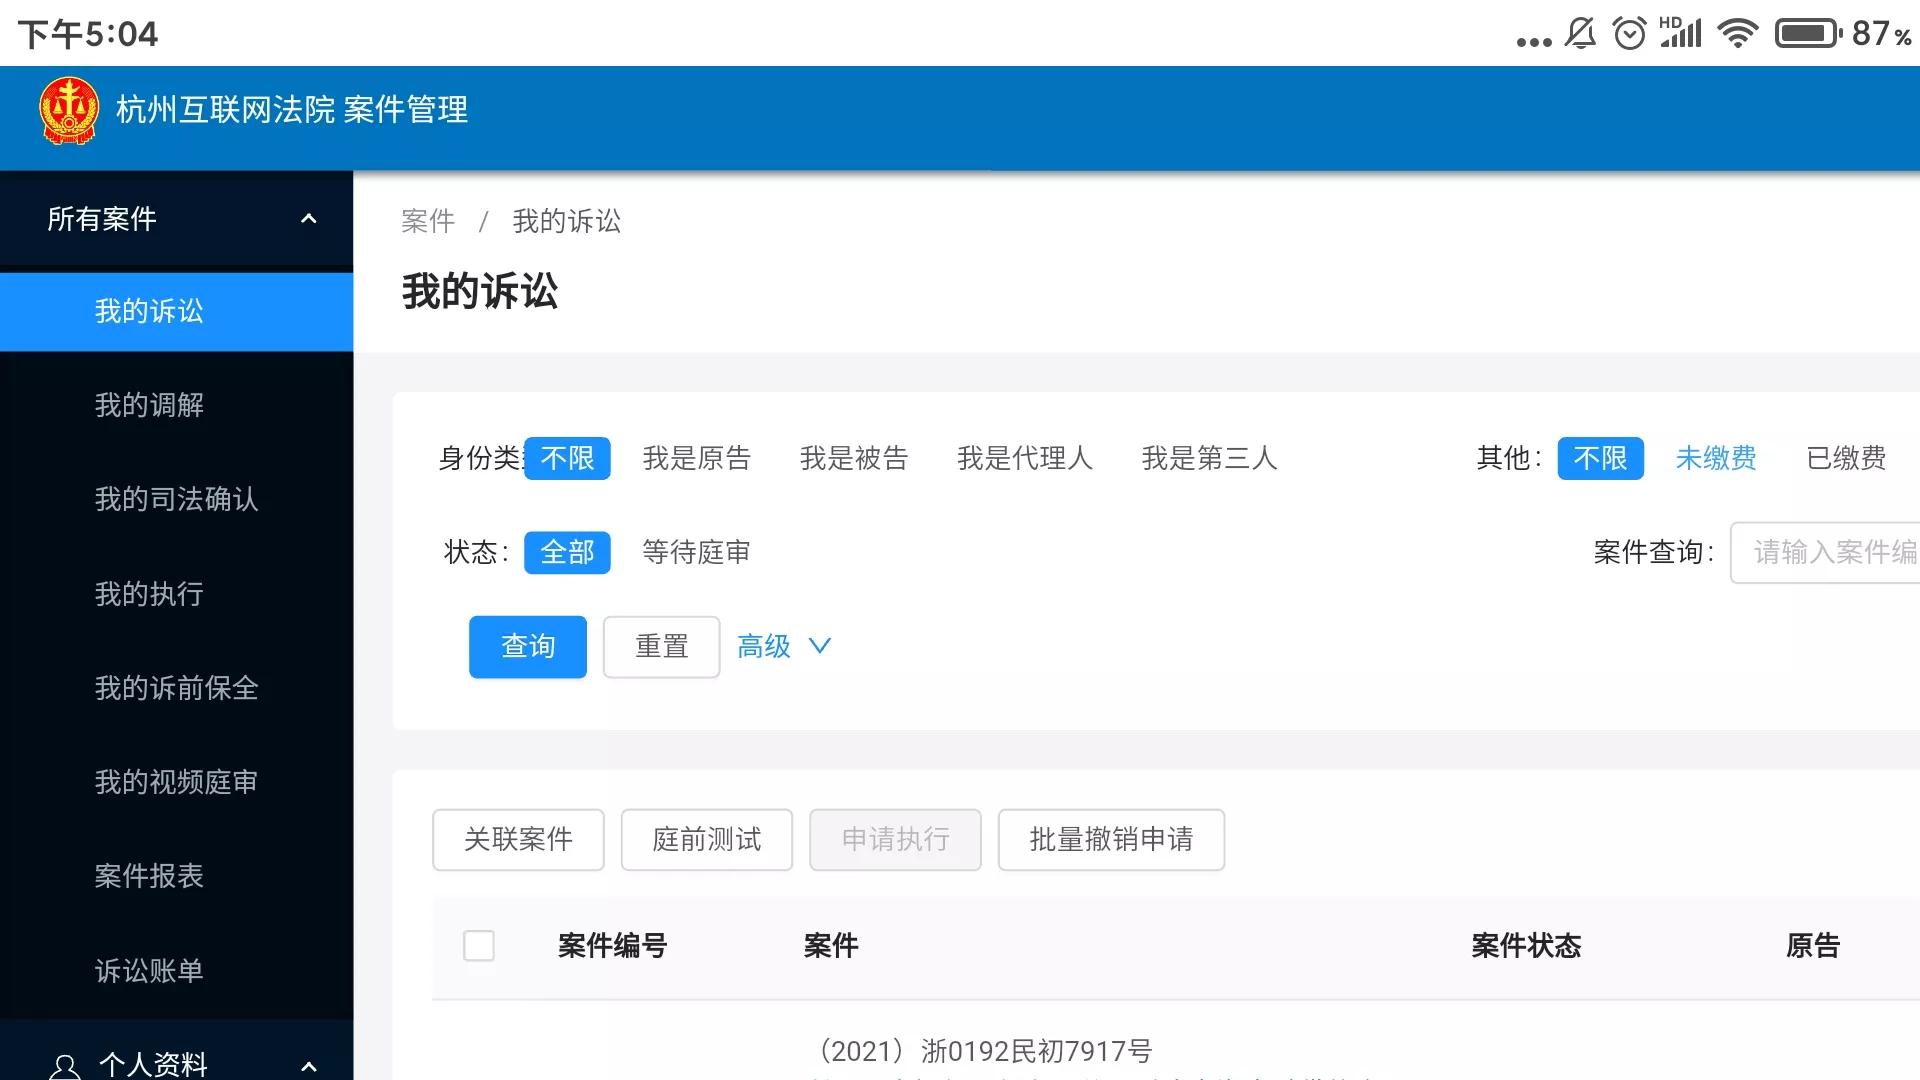Filter status by 等待庭审
The width and height of the screenshot is (1920, 1080).
pos(697,552)
